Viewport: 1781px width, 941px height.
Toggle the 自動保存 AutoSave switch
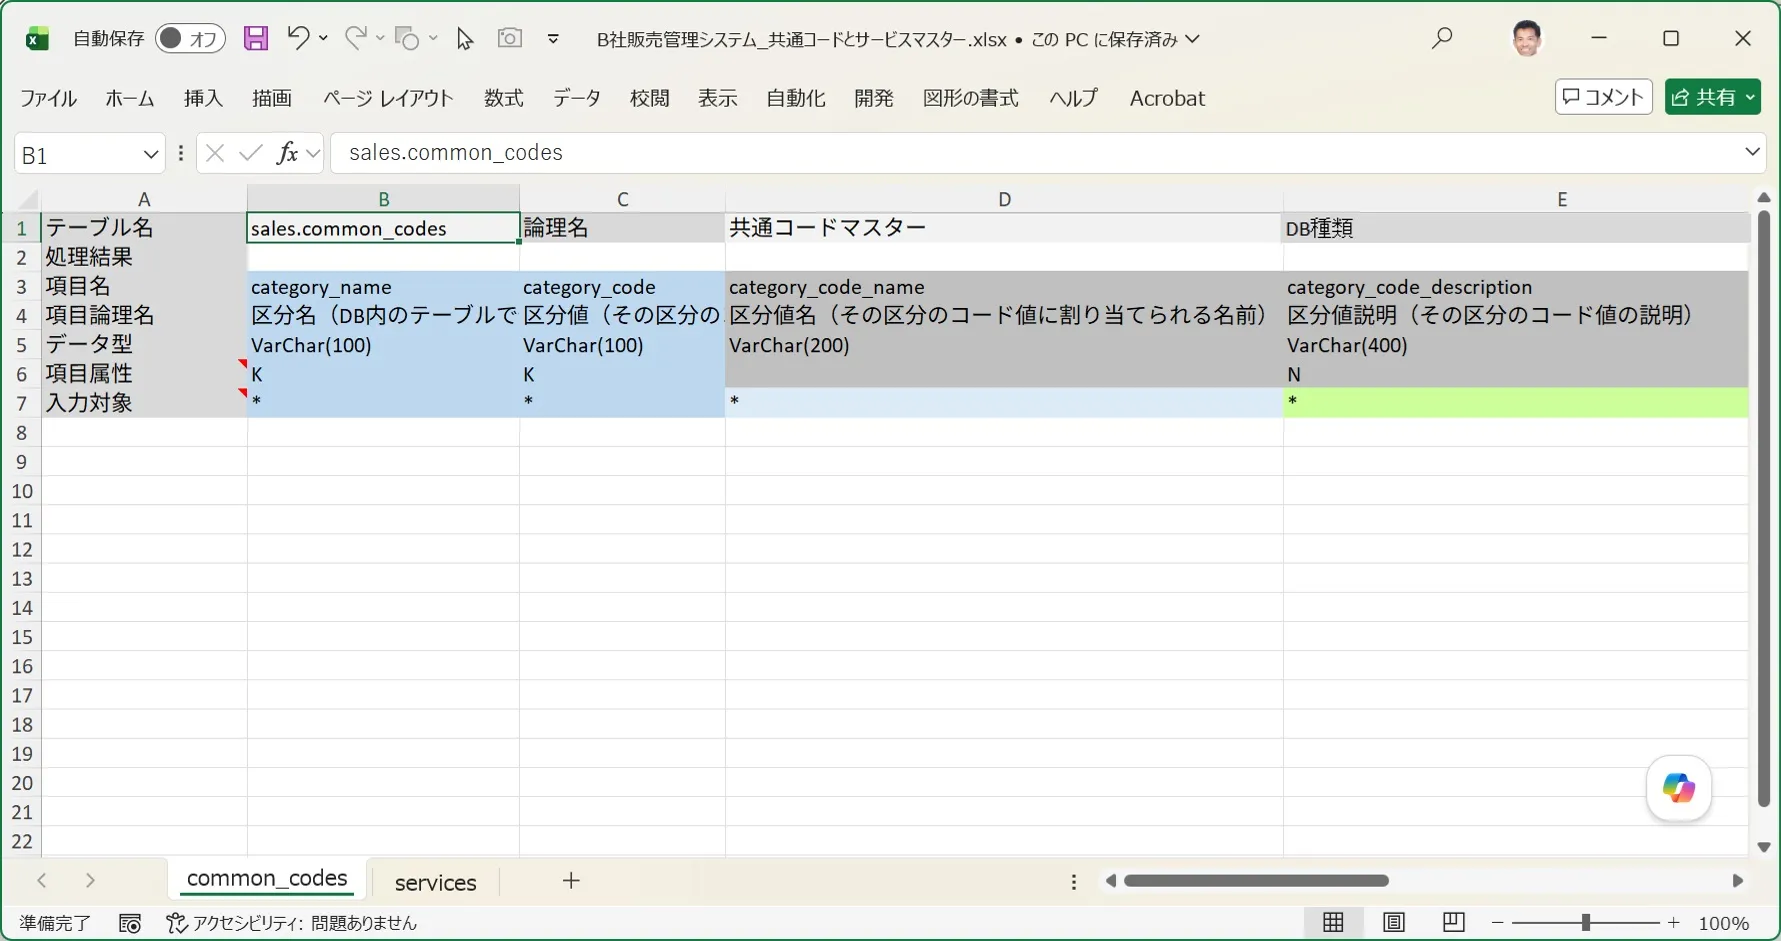[190, 39]
